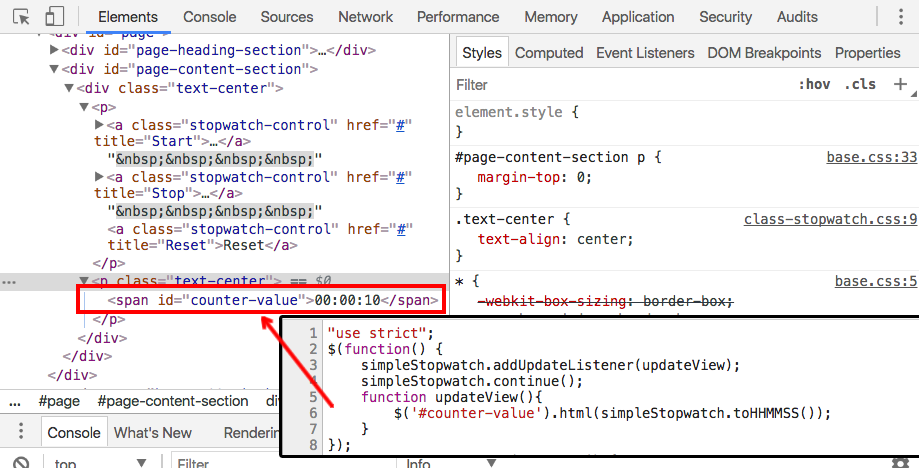This screenshot has height=468, width=919.
Task: Open the Sources tab
Action: 287,17
